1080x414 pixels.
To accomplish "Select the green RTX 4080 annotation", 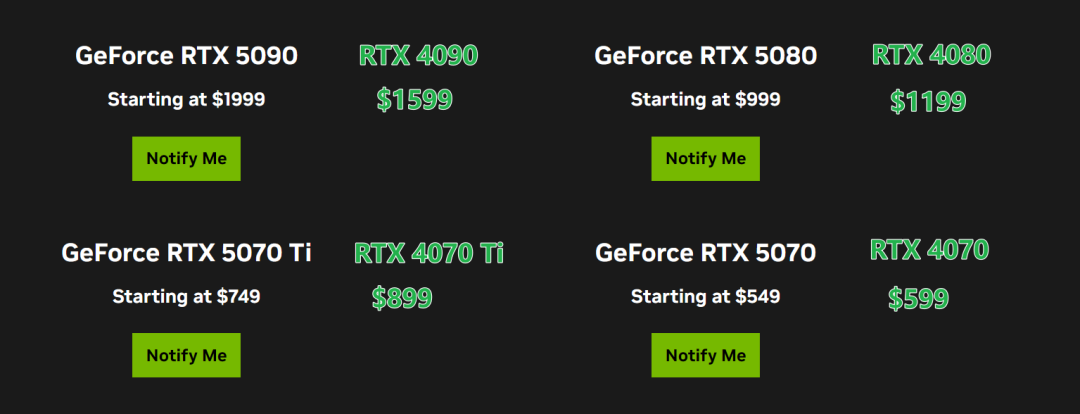I will [931, 55].
